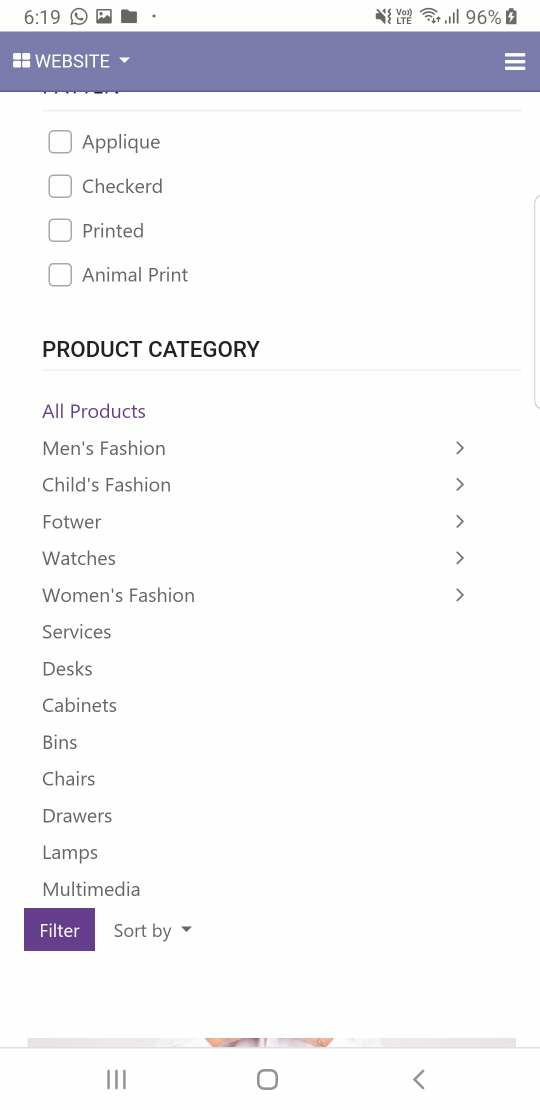Tap the Android back navigation icon
This screenshot has width=540, height=1110.
[x=418, y=1080]
